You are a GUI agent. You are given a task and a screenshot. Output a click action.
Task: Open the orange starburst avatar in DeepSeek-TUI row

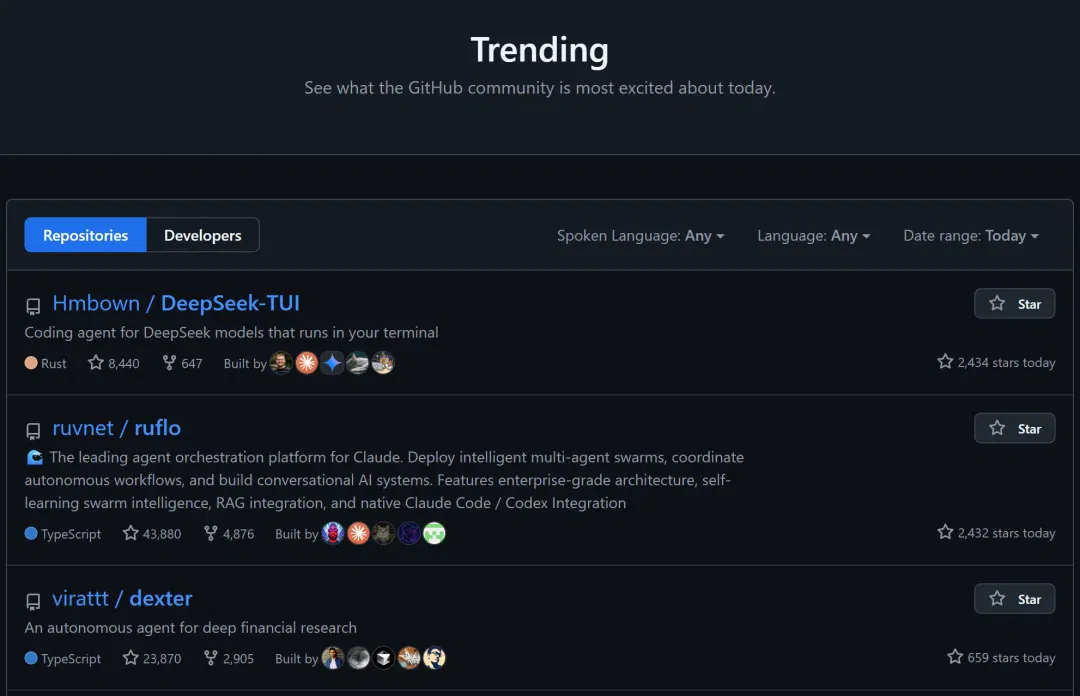(x=307, y=362)
